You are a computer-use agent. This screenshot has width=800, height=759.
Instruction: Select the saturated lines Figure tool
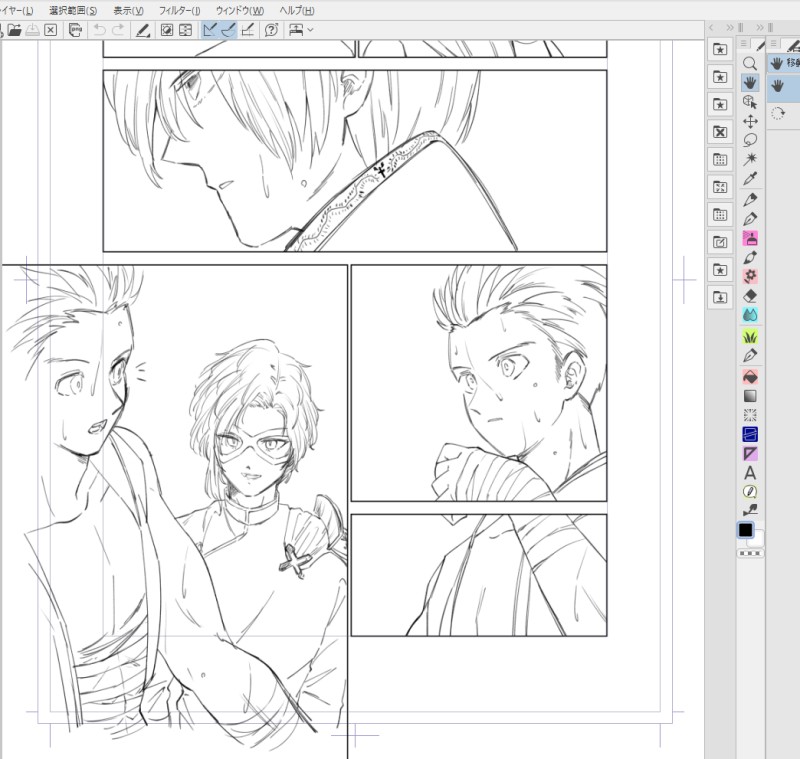pos(749,415)
